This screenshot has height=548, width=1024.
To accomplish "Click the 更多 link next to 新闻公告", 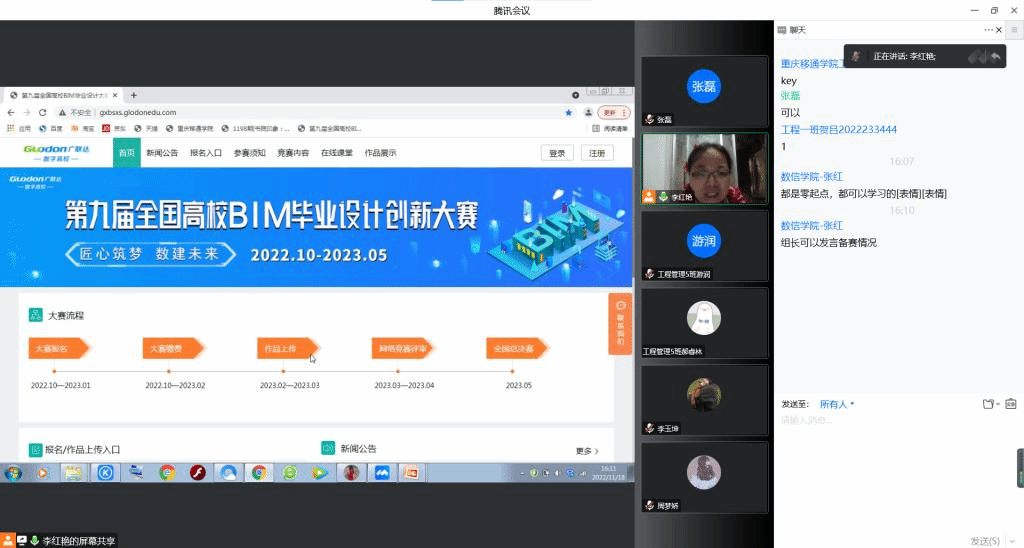I will (x=586, y=451).
